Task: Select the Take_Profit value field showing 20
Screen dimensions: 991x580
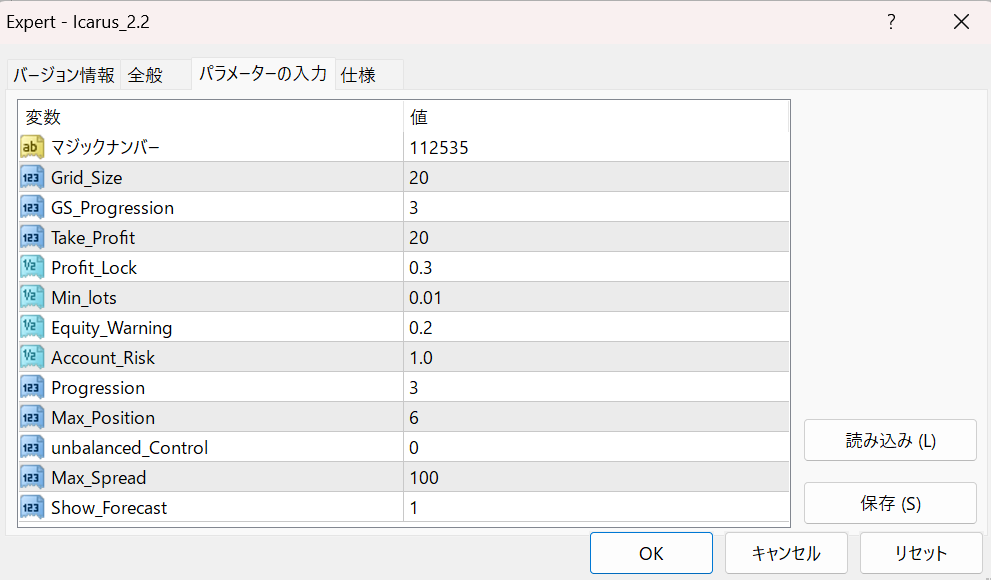Action: point(596,238)
